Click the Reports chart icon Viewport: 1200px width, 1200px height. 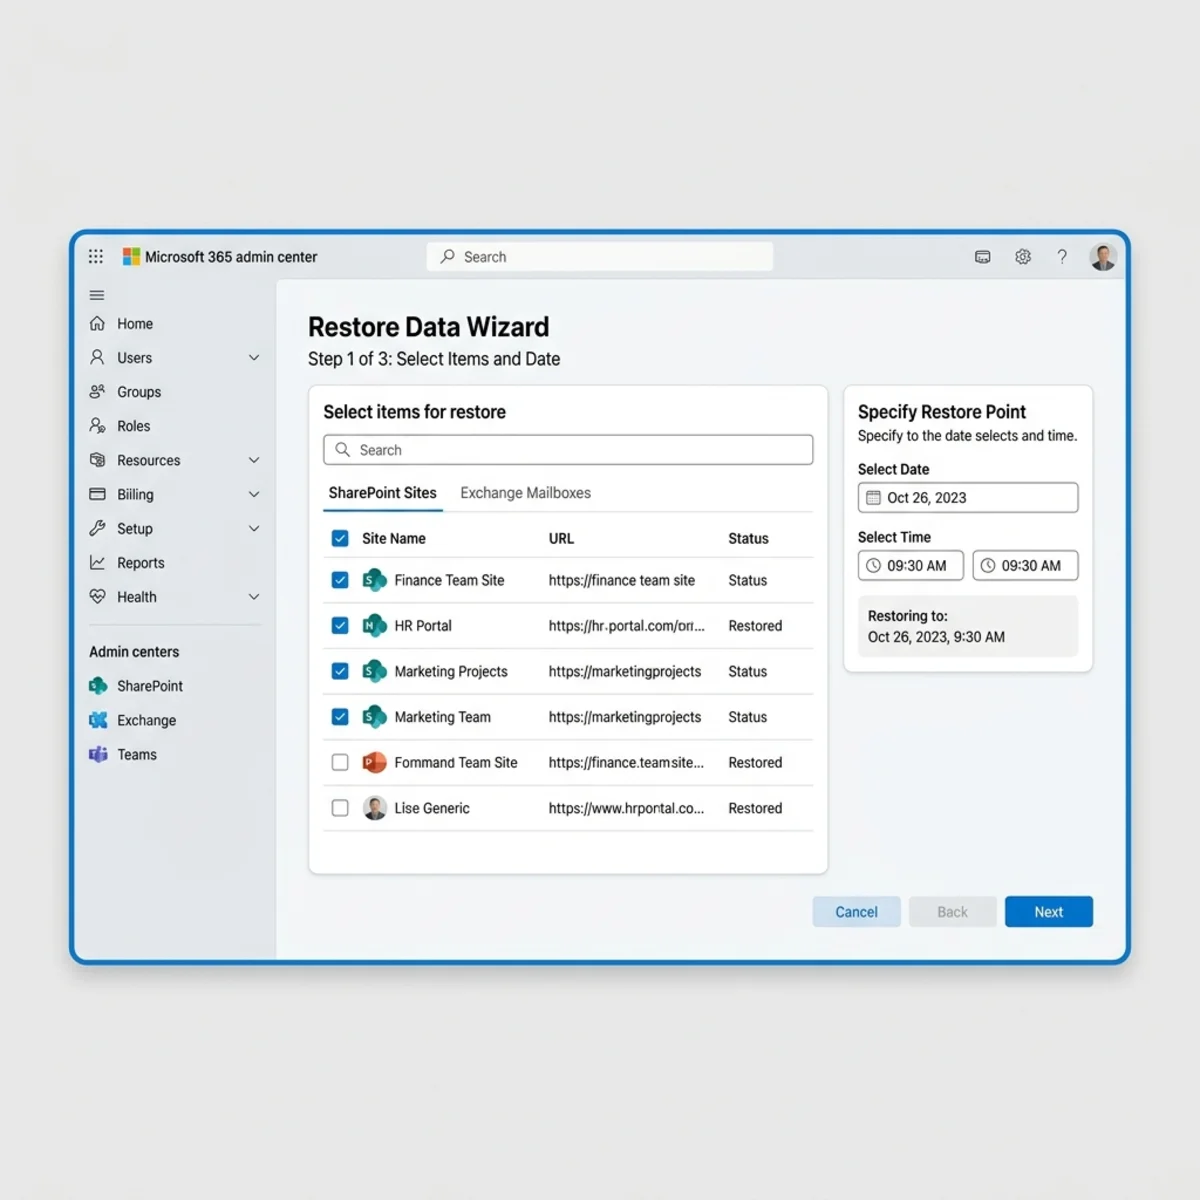97,562
